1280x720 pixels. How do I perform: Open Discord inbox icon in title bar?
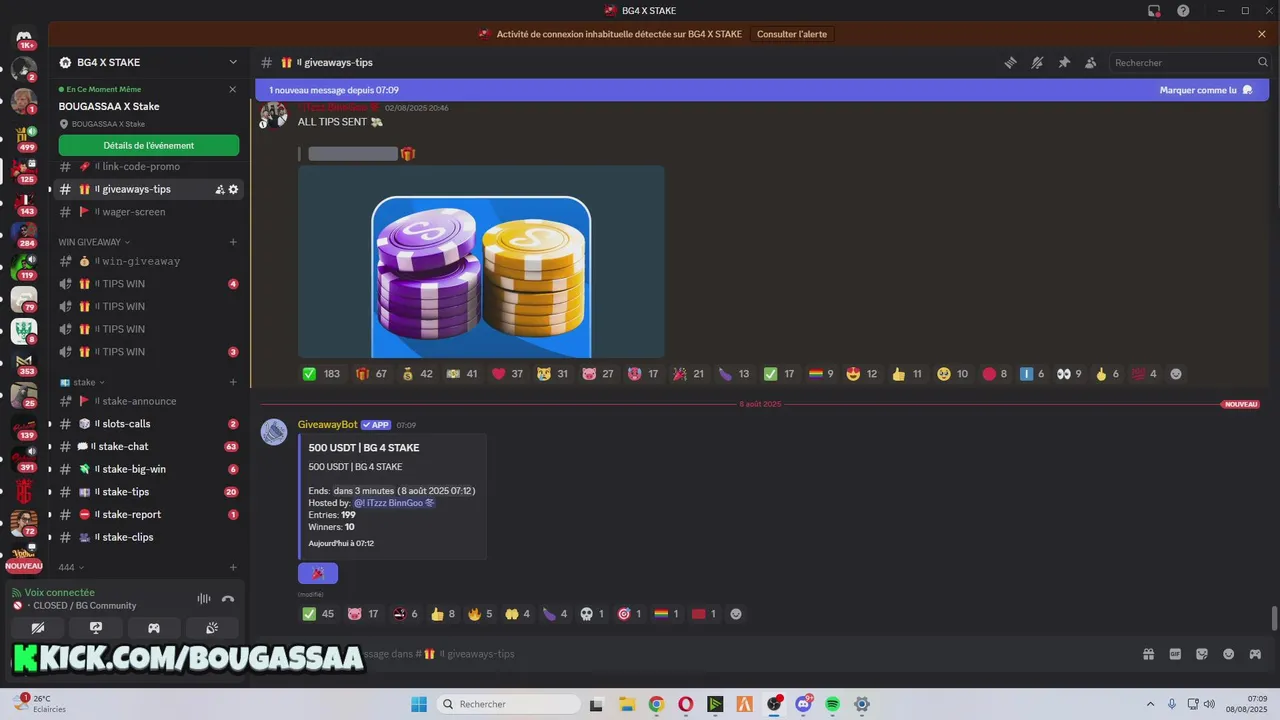pyautogui.click(x=1154, y=10)
